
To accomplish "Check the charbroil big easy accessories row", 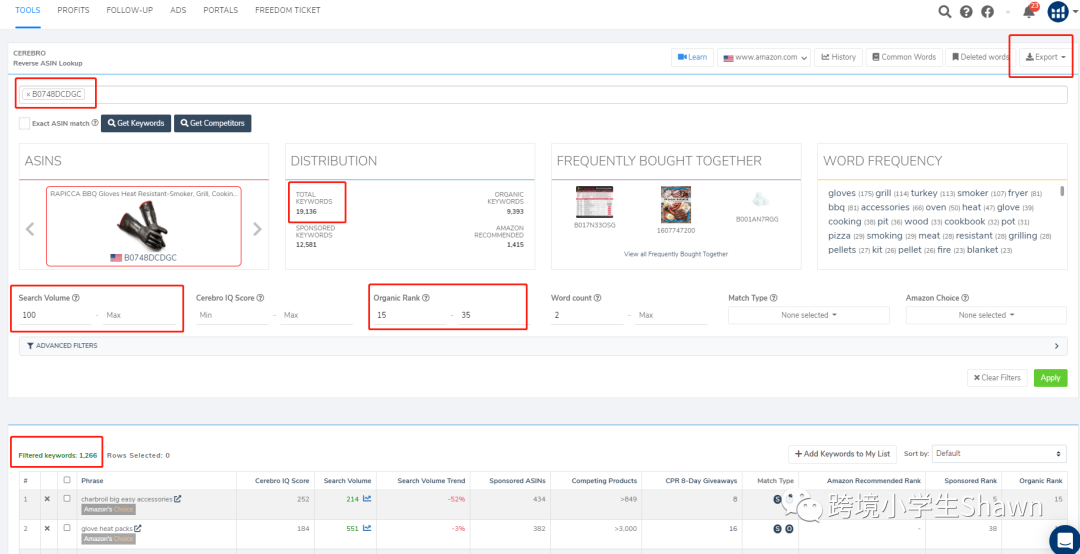I will pos(67,498).
